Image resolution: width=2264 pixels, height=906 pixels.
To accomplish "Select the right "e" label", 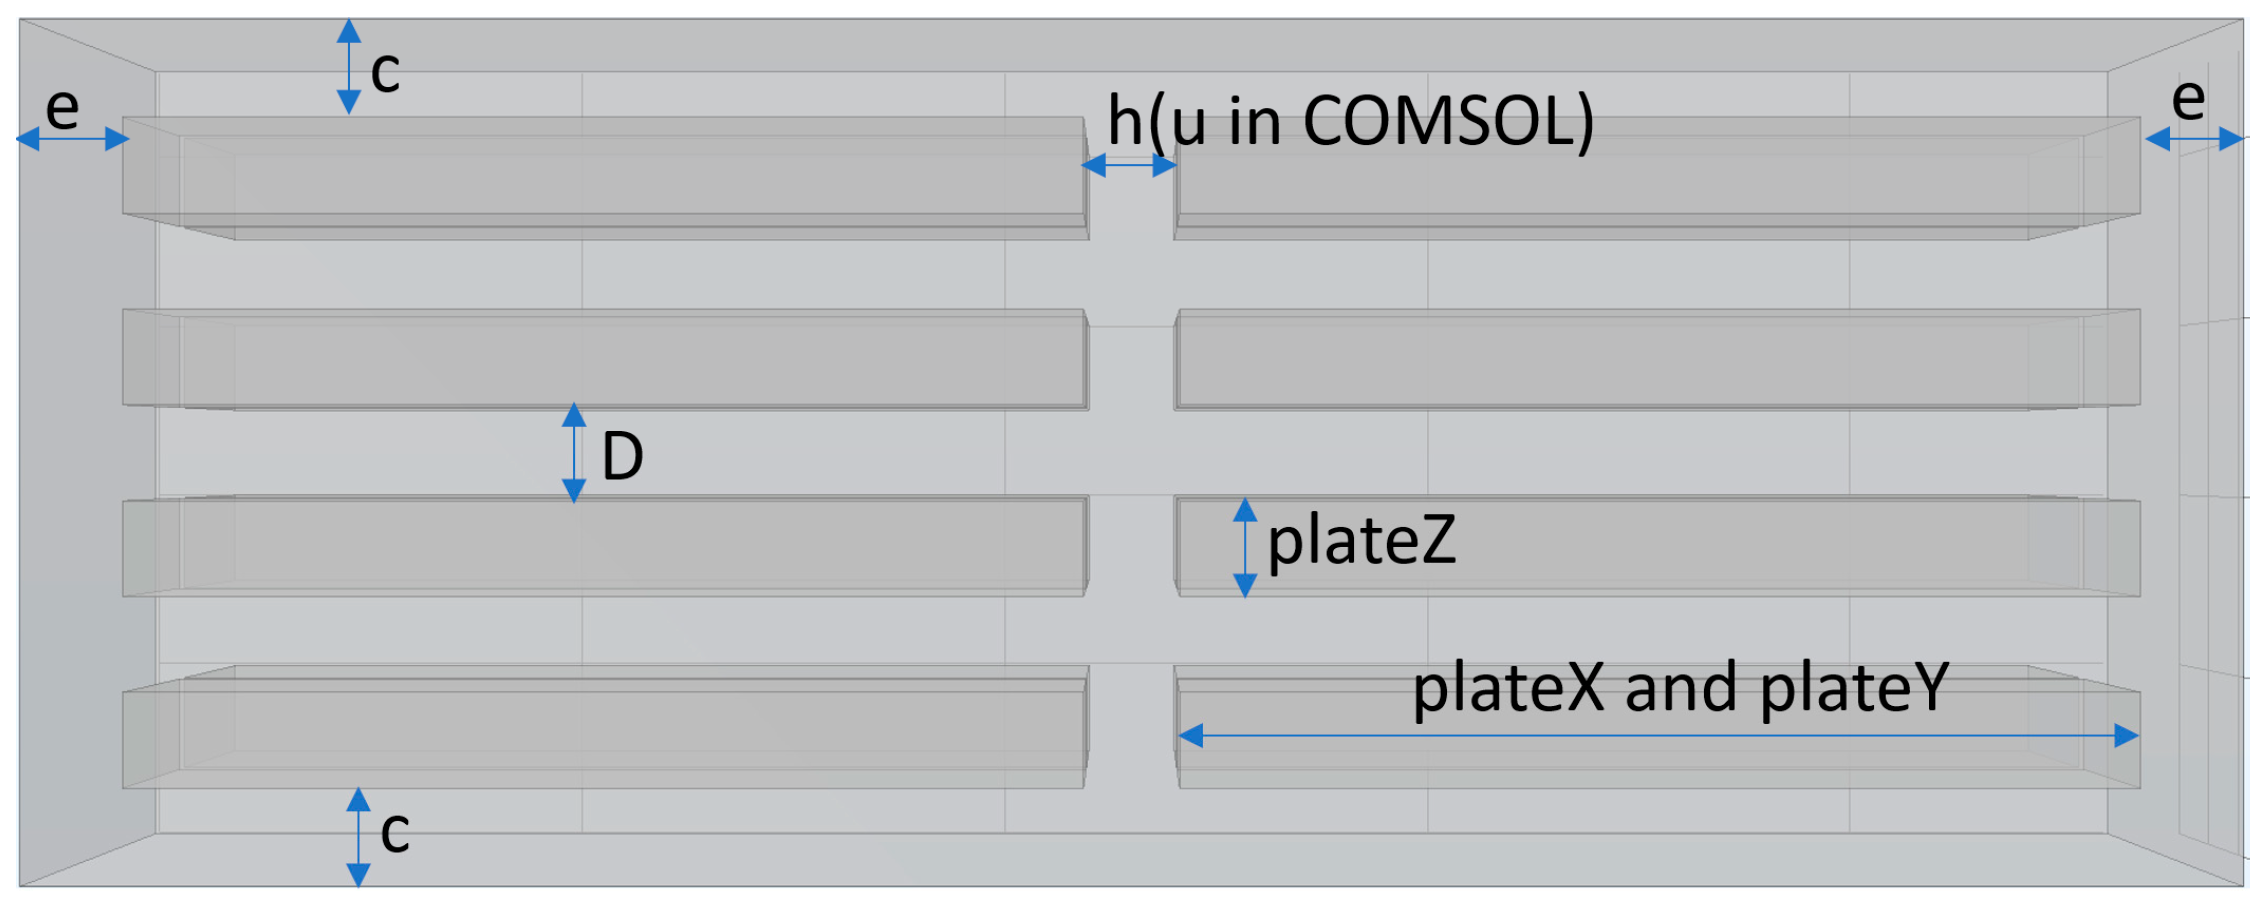I will (2188, 99).
